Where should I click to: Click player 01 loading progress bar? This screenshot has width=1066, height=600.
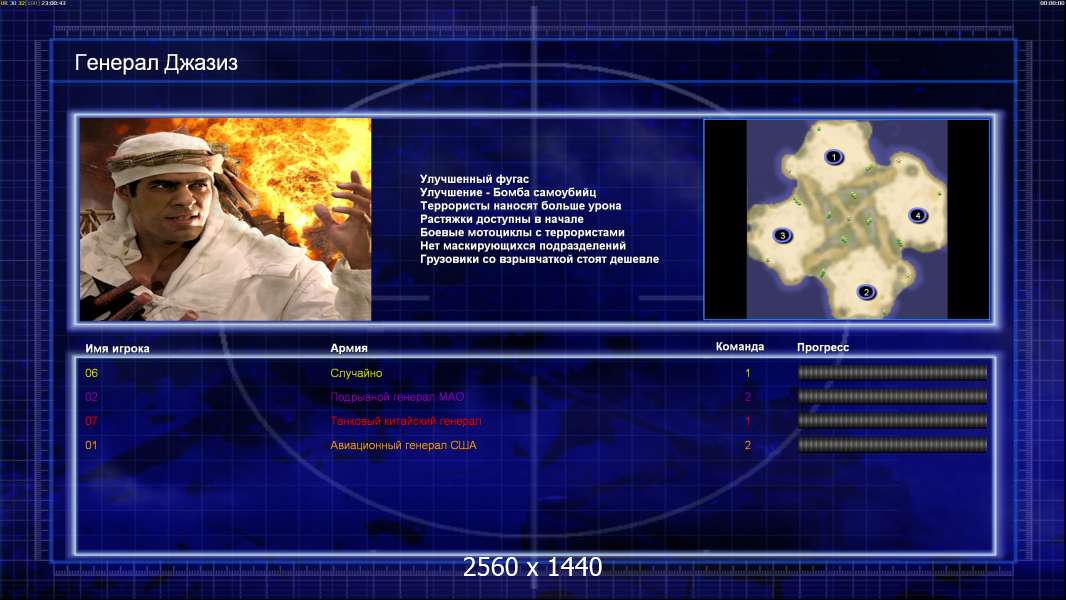click(893, 445)
